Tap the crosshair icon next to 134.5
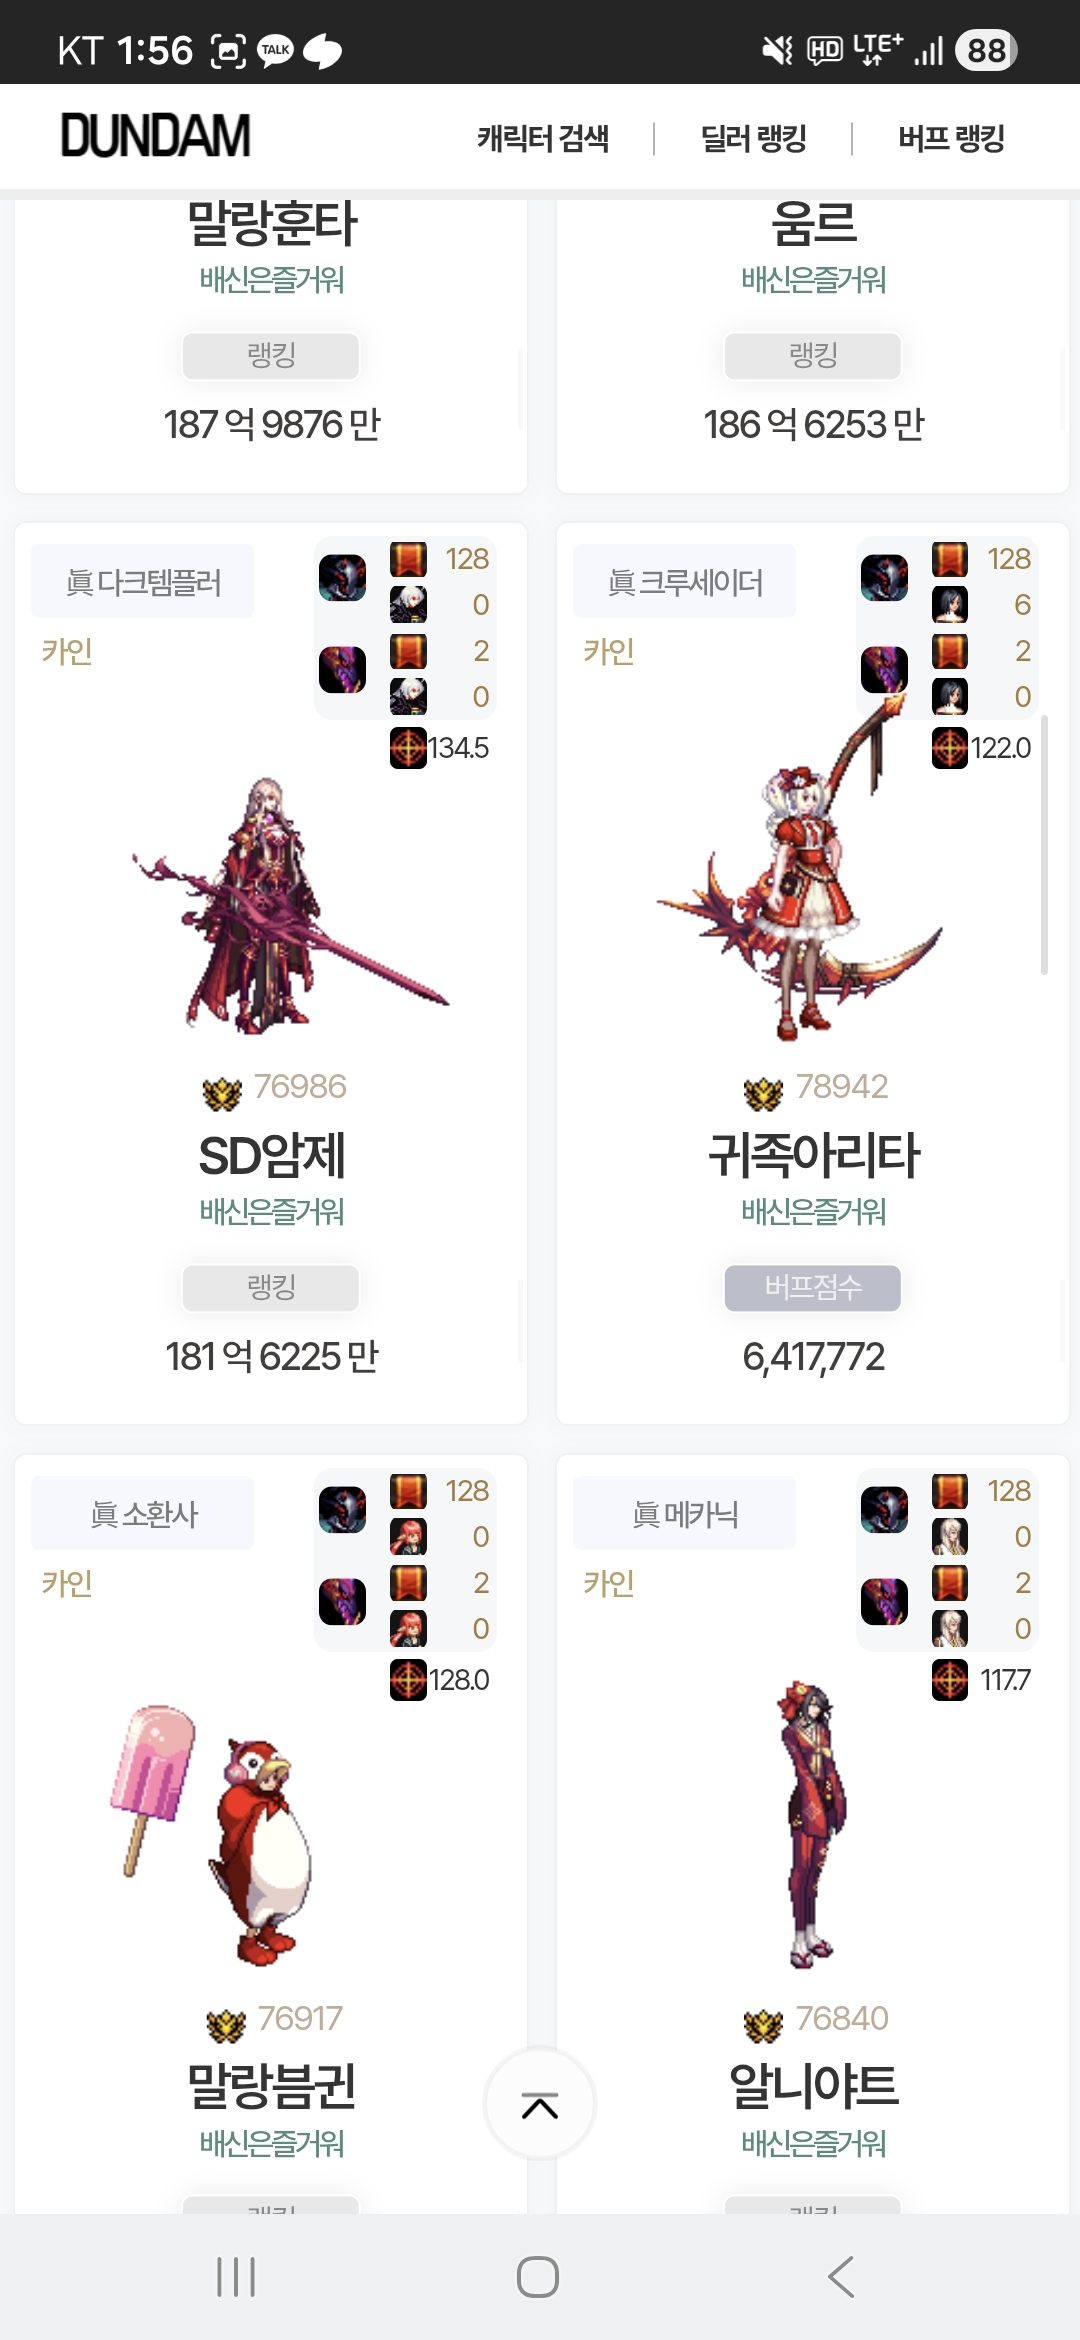The image size is (1080, 2340). pos(408,748)
